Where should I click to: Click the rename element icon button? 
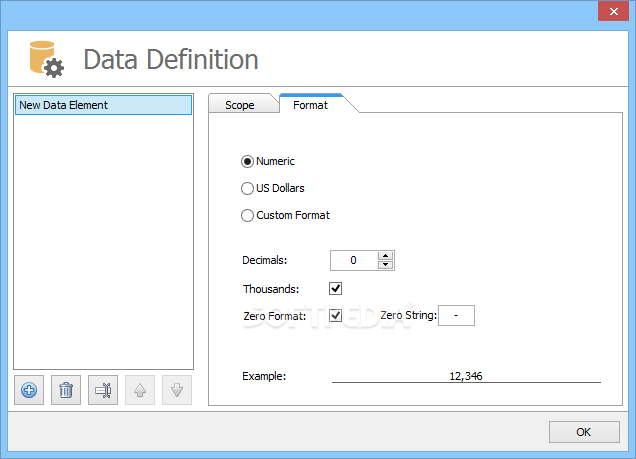pos(103,390)
